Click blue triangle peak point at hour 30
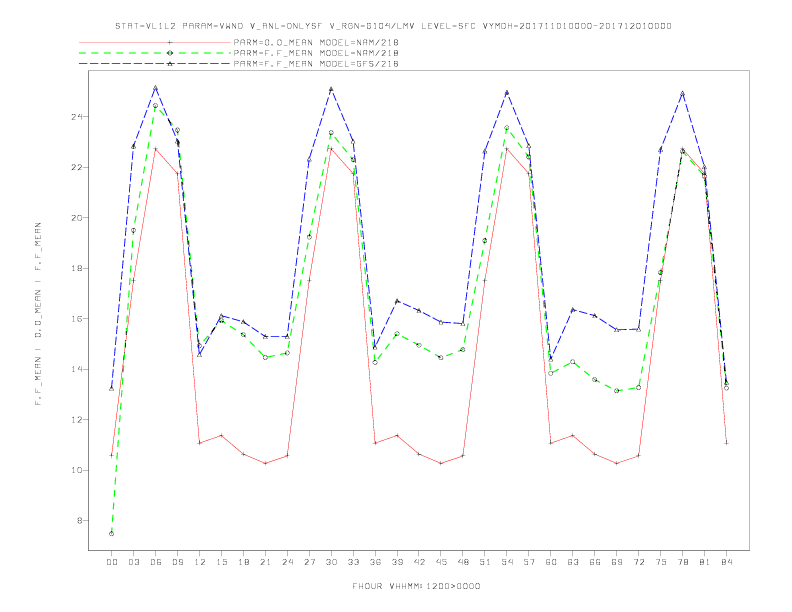Viewport: 792px width, 612px height. (x=331, y=89)
